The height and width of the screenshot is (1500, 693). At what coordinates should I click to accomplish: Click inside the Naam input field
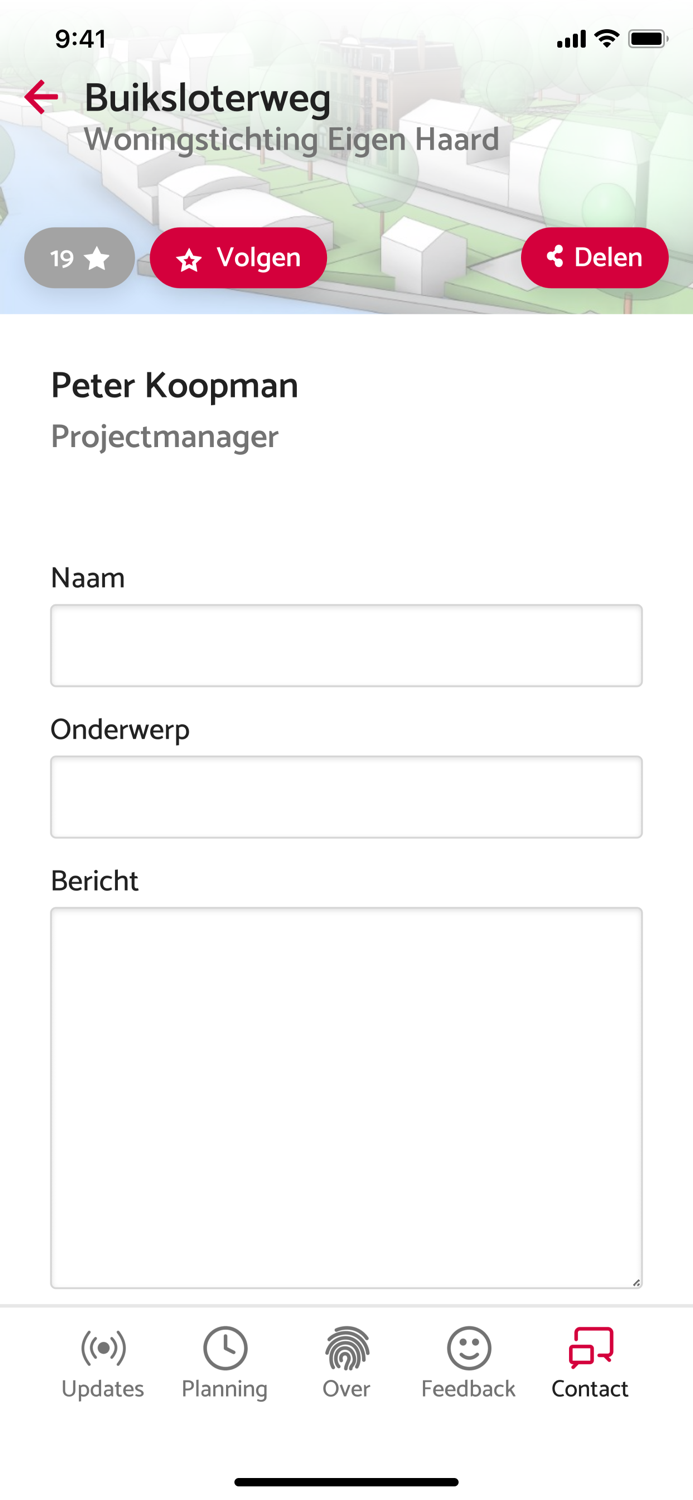point(346,645)
